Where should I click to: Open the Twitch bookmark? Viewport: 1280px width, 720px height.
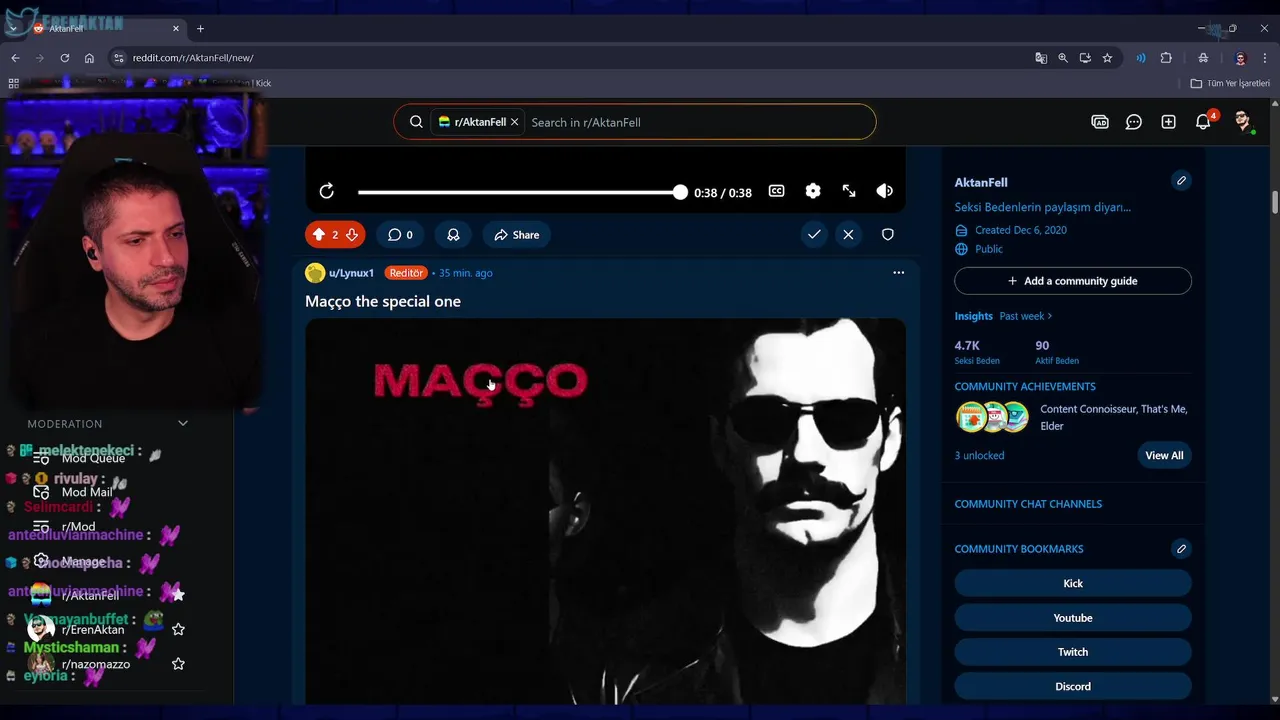click(x=1073, y=652)
